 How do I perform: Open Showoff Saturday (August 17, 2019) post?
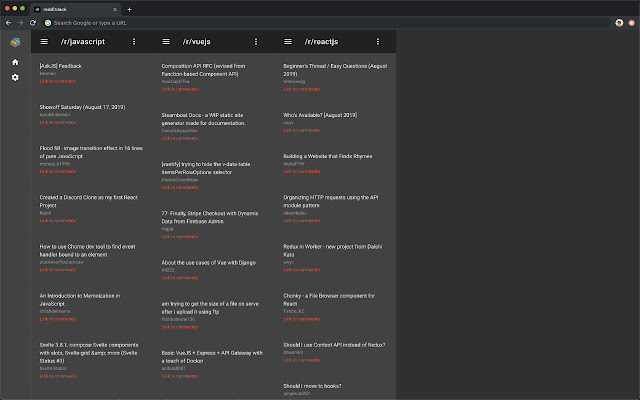pyautogui.click(x=82, y=107)
